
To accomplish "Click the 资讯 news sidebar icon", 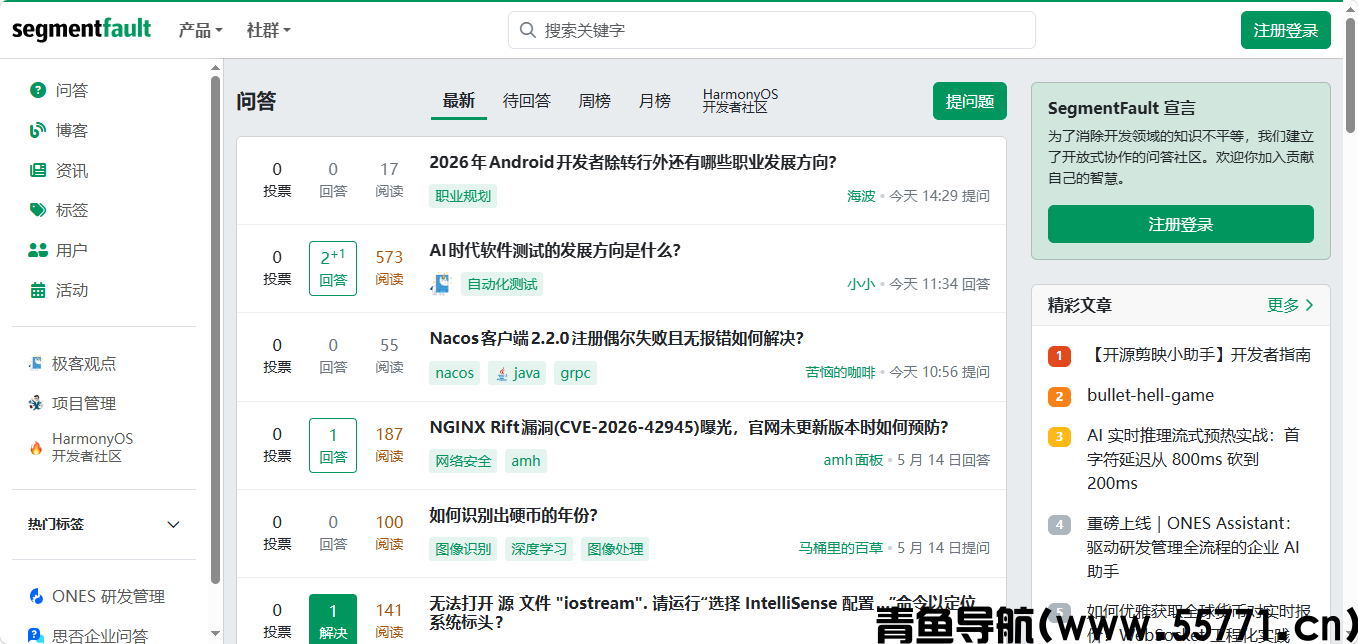I will point(38,170).
